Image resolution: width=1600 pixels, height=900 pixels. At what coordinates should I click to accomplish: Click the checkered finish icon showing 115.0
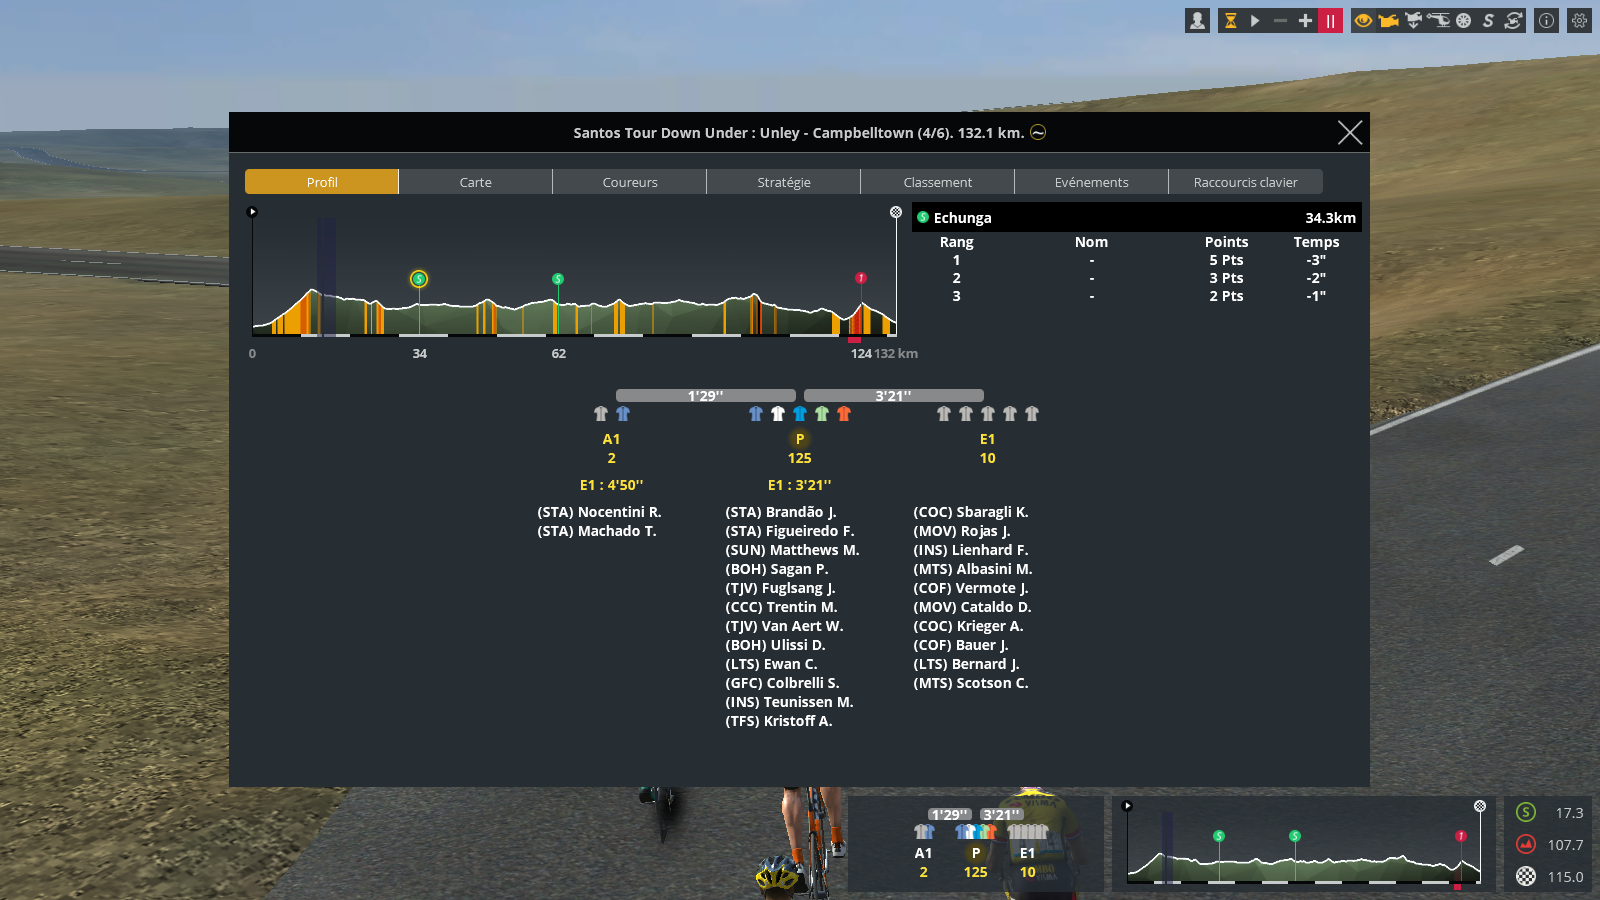pos(1526,876)
